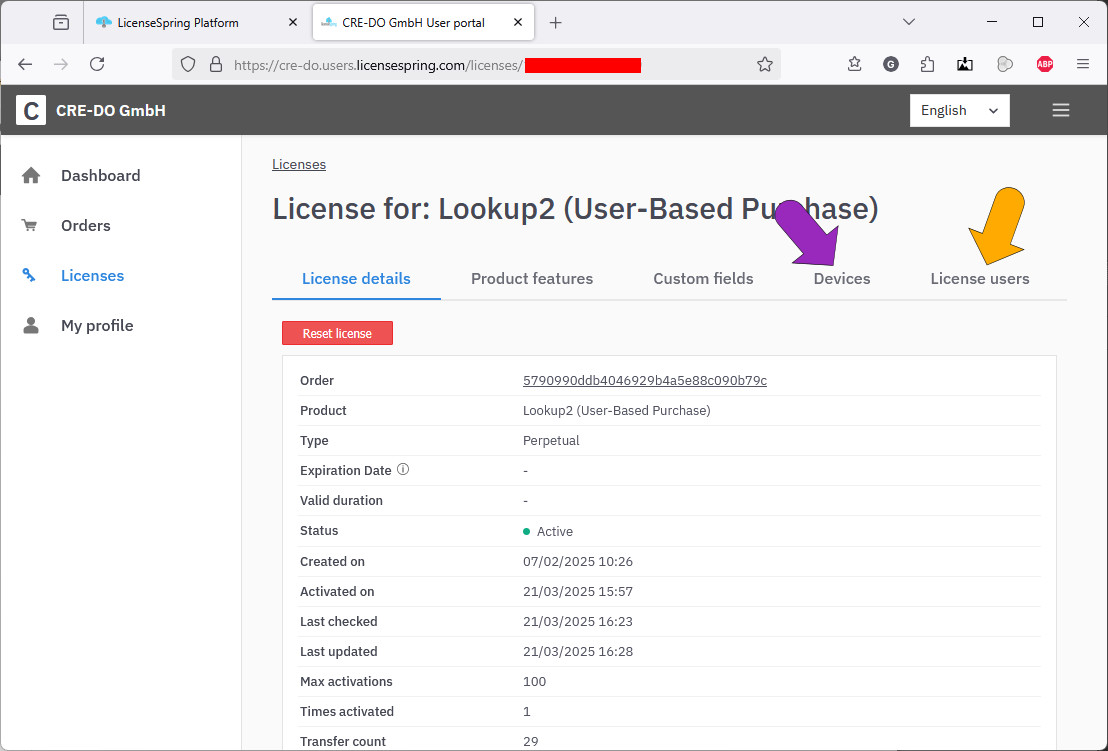Click the bookmarks star tray toolbar icon
This screenshot has height=751, width=1108.
pos(854,64)
